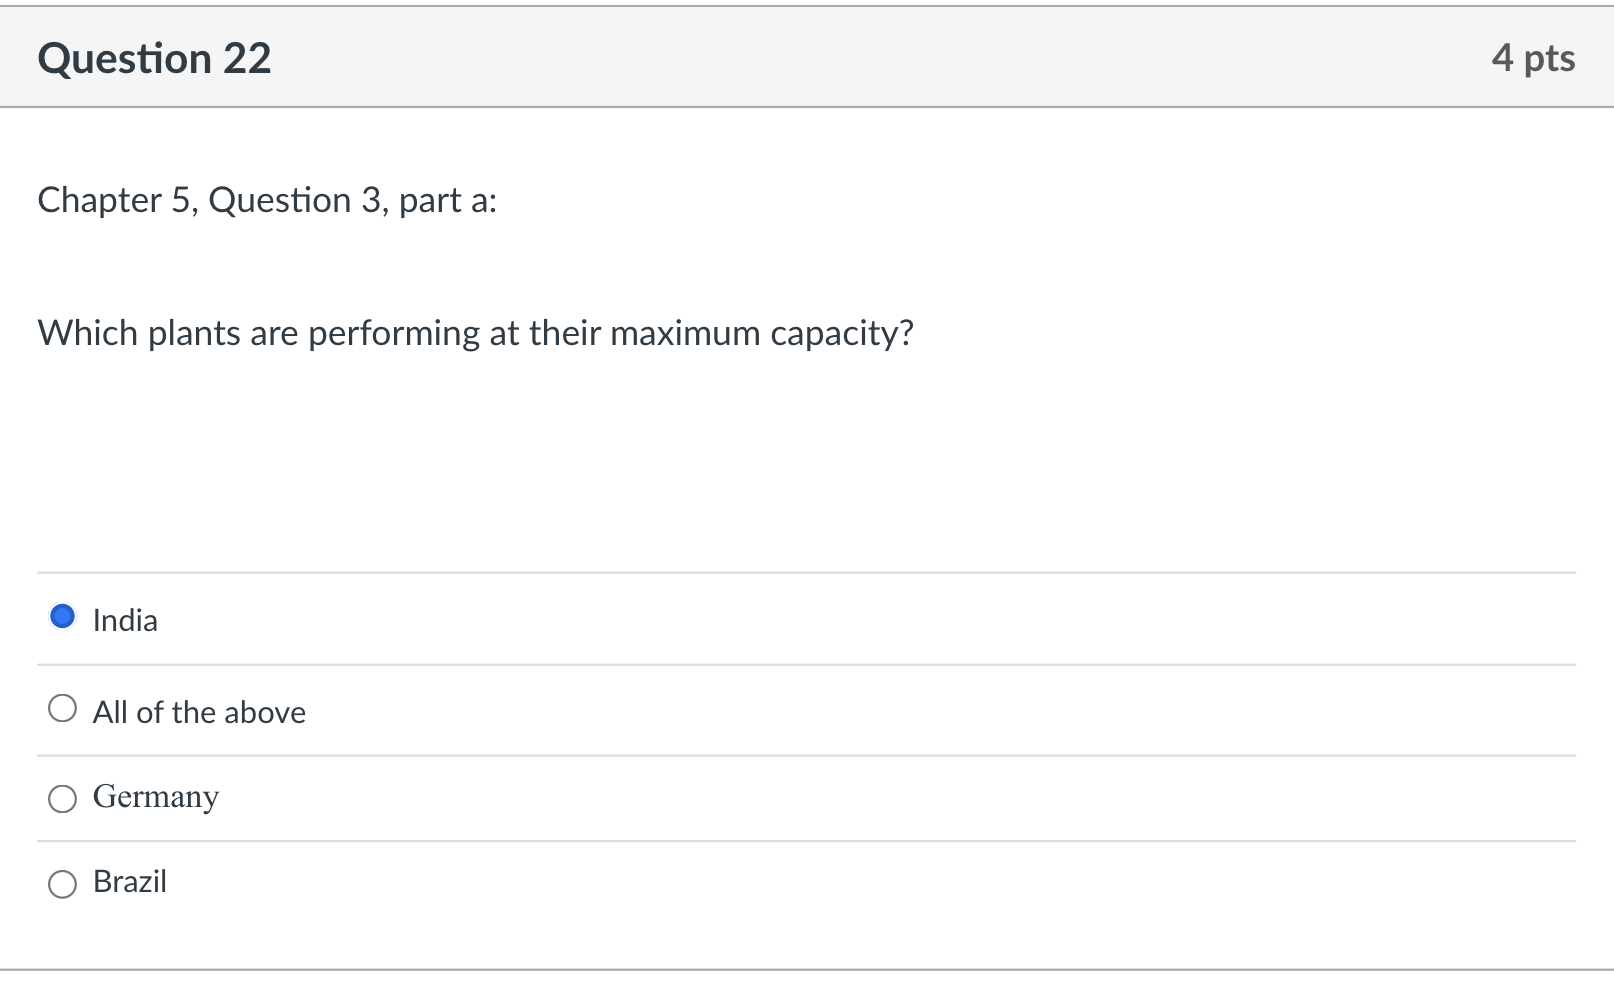Click empty space in the India answer row
The height and width of the screenshot is (1002, 1614).
click(x=800, y=620)
